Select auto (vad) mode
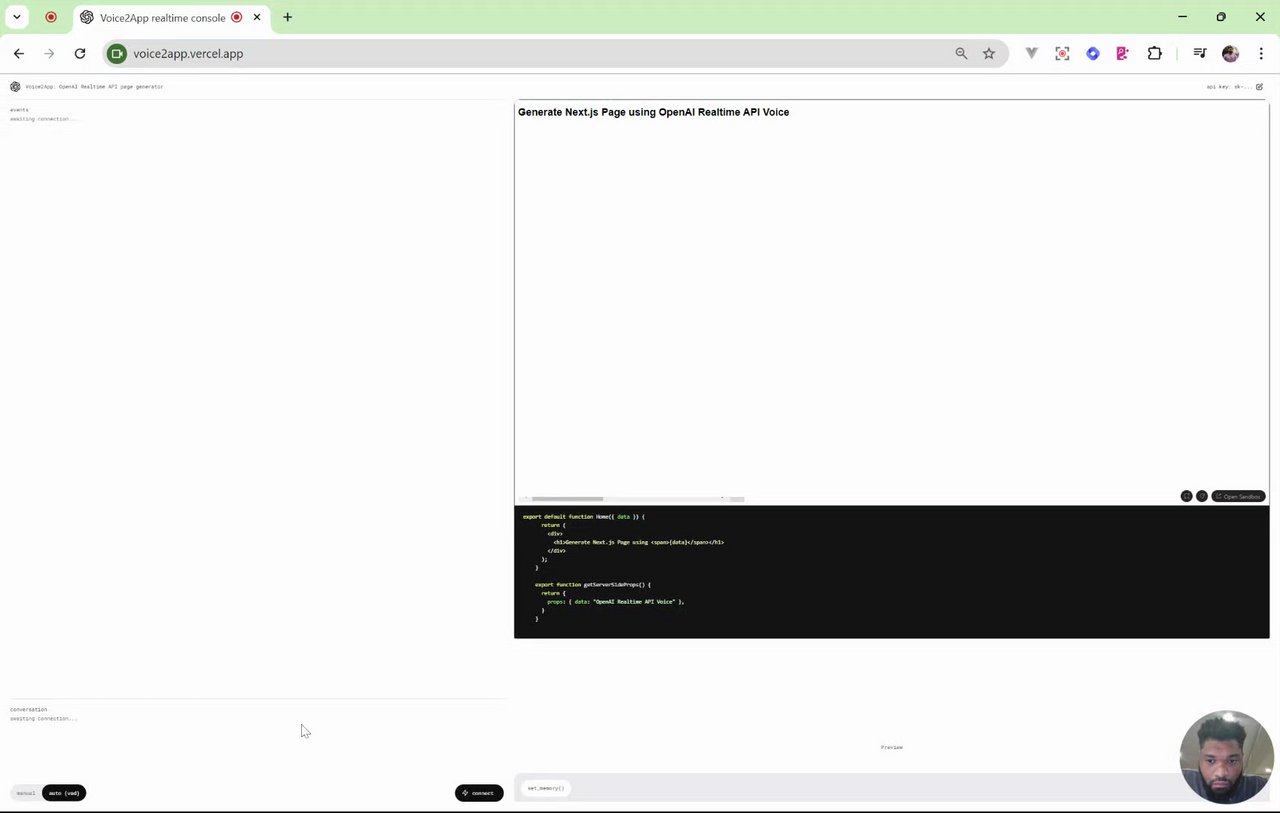This screenshot has width=1280, height=813. click(x=64, y=793)
